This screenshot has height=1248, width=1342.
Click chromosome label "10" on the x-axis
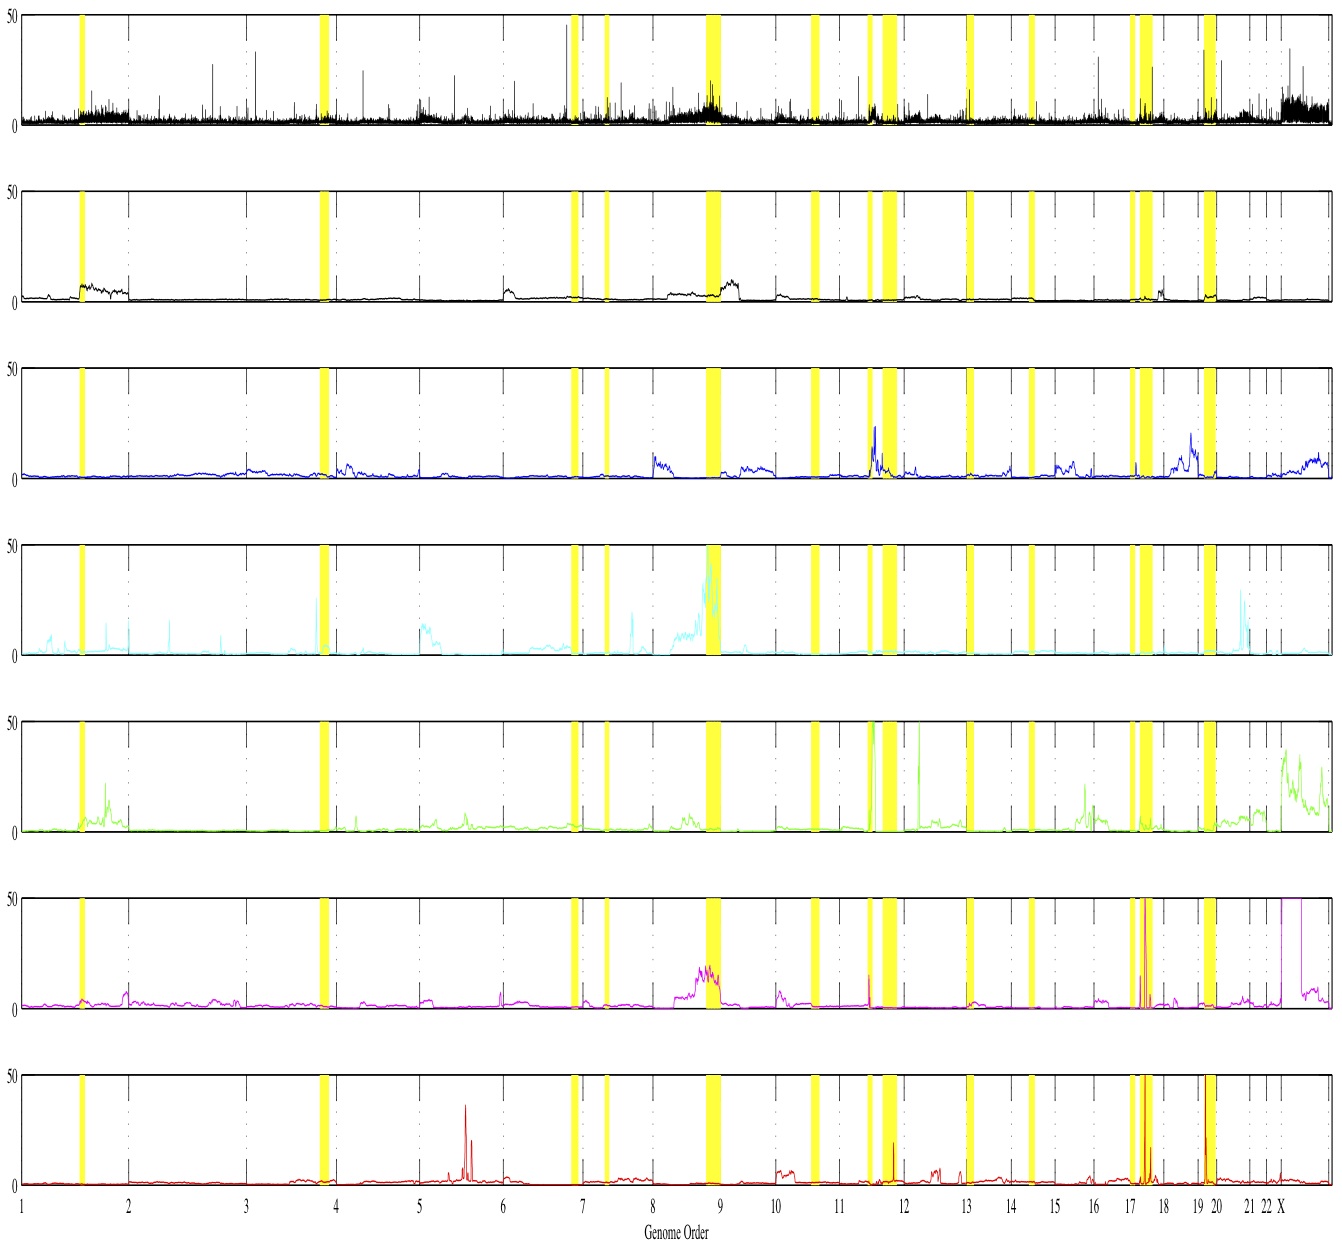[775, 1206]
